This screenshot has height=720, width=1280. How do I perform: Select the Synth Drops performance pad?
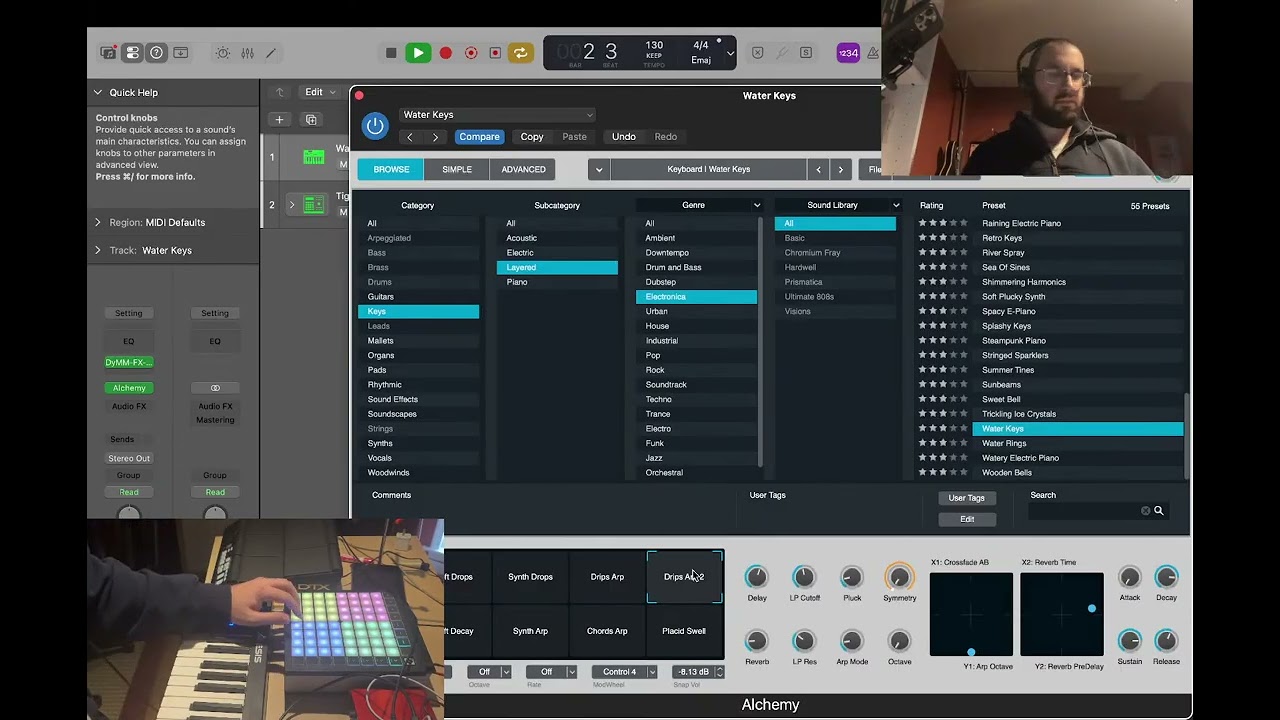point(530,577)
